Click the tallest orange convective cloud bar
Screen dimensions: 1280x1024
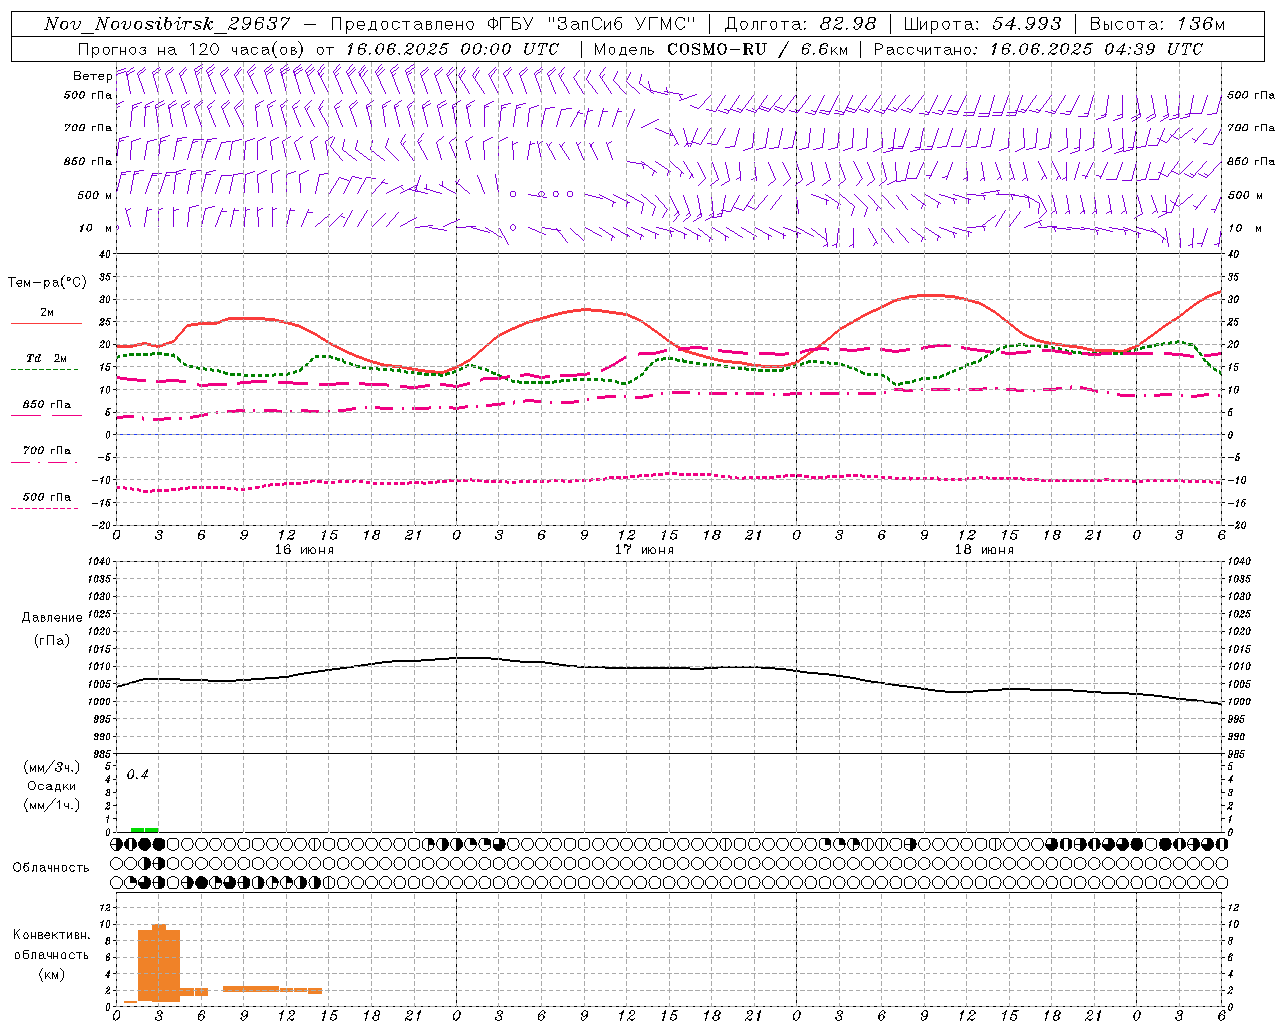click(x=159, y=963)
